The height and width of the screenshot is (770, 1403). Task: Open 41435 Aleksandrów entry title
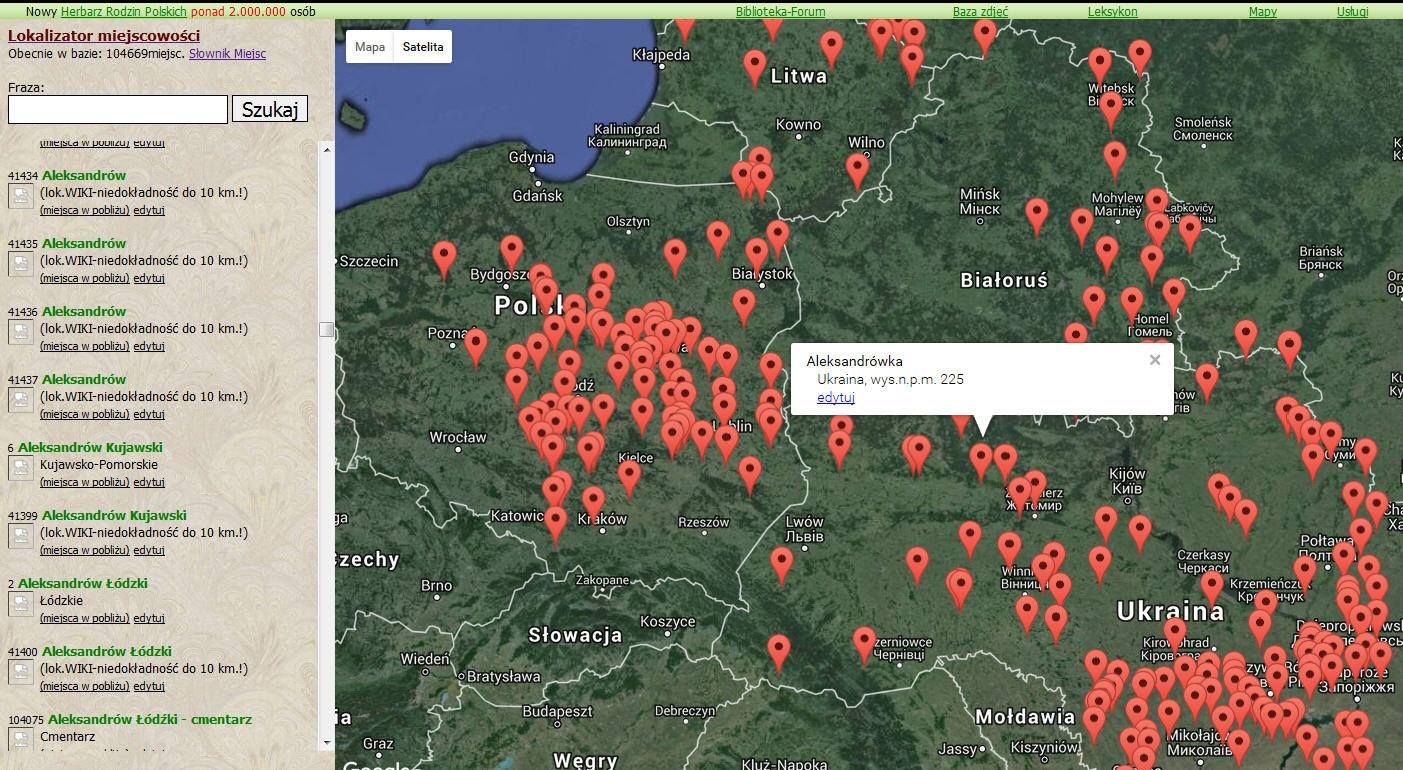coord(84,244)
